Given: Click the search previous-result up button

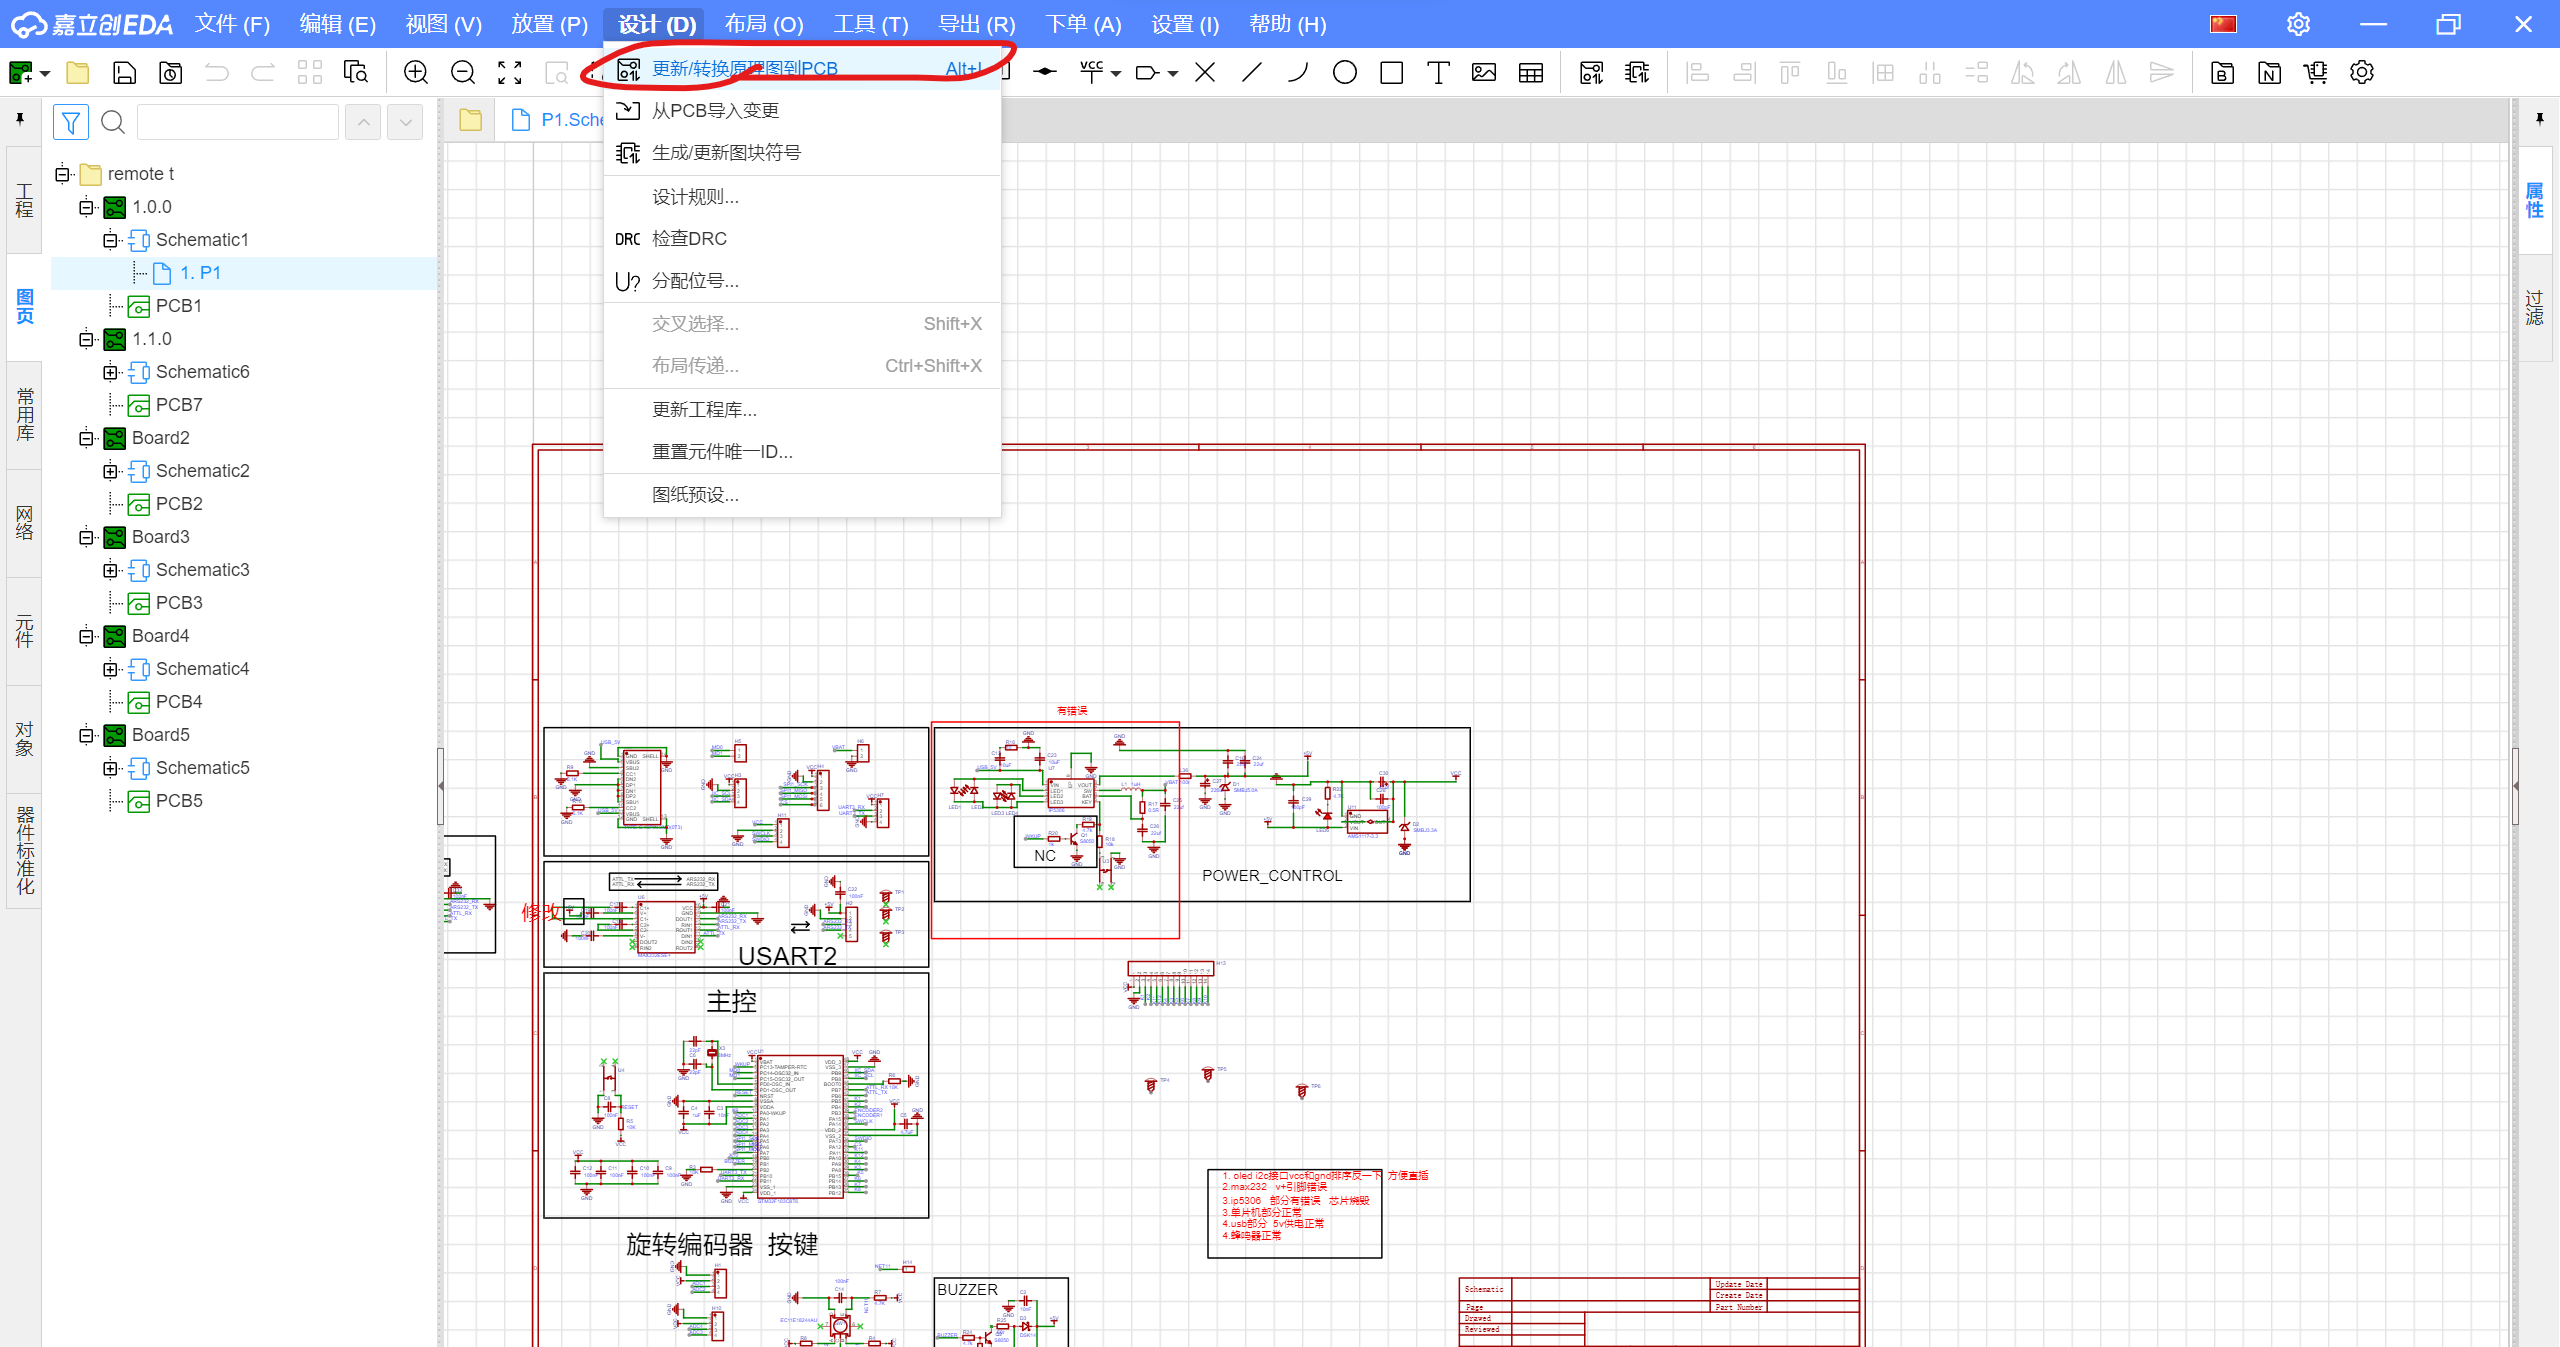Looking at the screenshot, I should (364, 122).
